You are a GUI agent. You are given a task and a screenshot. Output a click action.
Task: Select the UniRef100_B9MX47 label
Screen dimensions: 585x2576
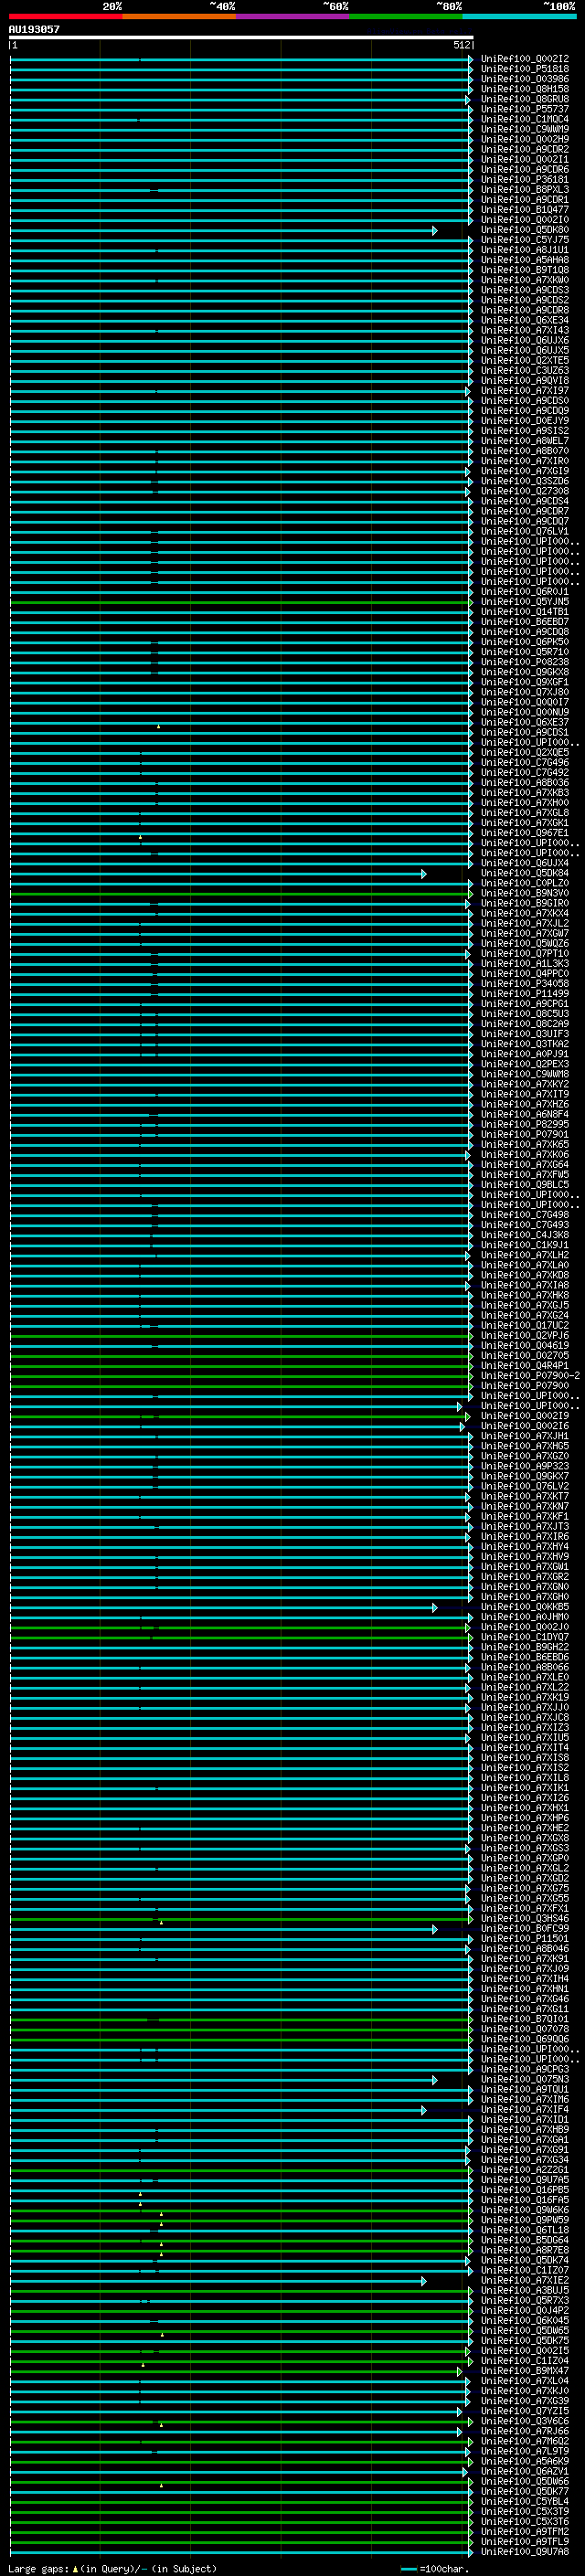(x=525, y=2371)
